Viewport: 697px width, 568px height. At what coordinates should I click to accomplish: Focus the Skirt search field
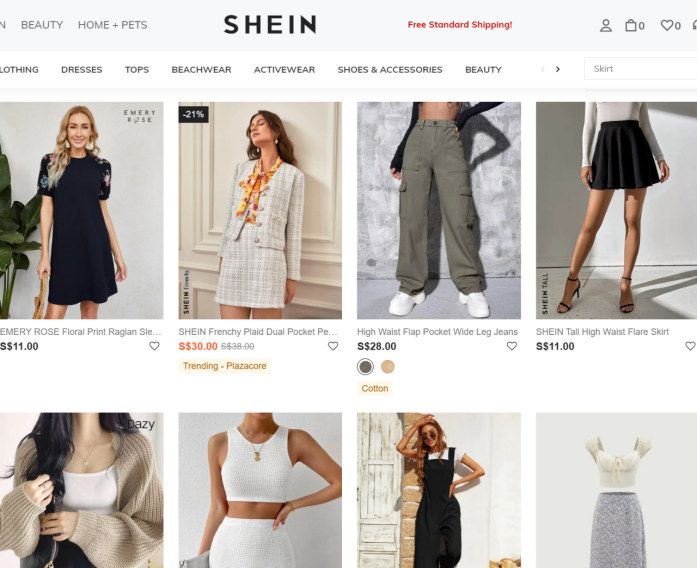[641, 69]
